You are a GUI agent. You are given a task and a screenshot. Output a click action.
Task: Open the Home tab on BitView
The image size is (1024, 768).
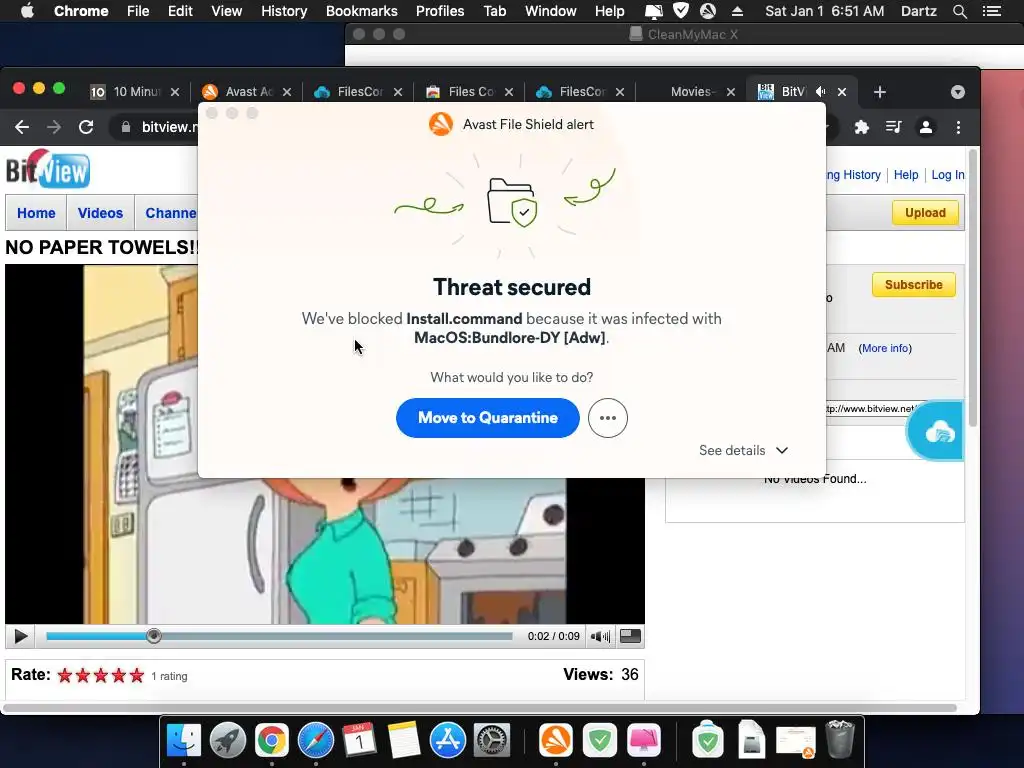[x=36, y=213]
